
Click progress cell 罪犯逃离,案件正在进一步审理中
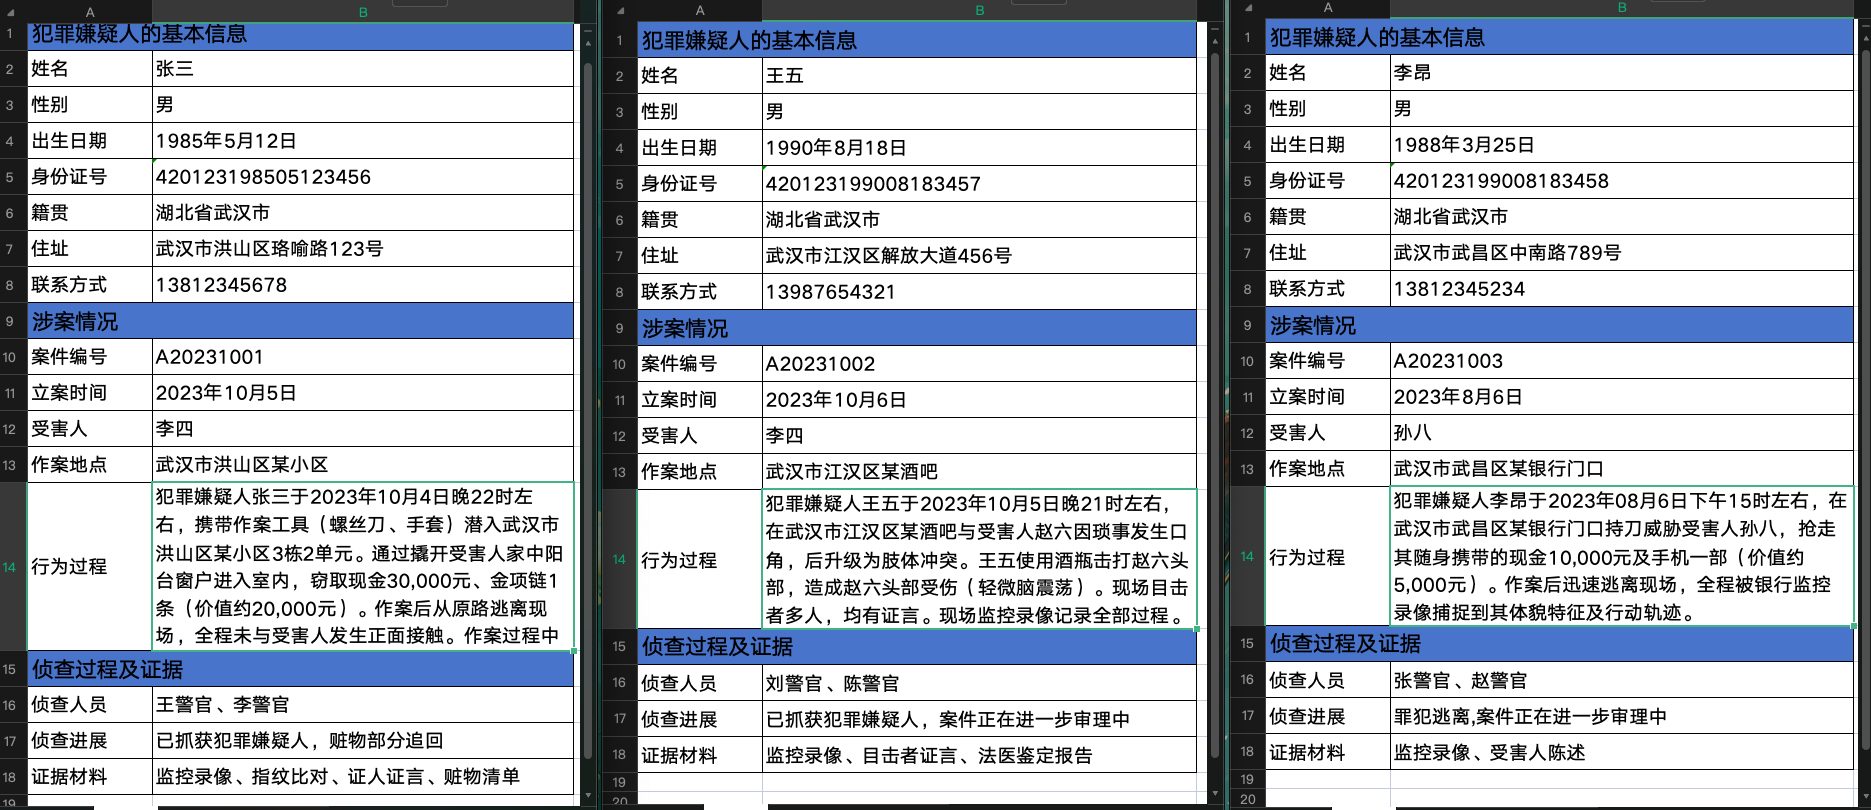(x=1622, y=717)
